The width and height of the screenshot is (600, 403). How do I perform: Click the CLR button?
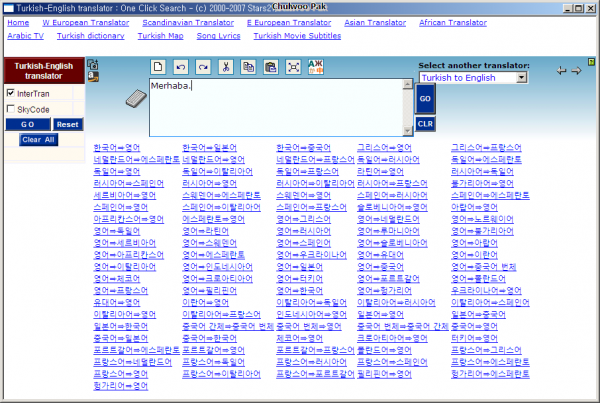point(425,124)
